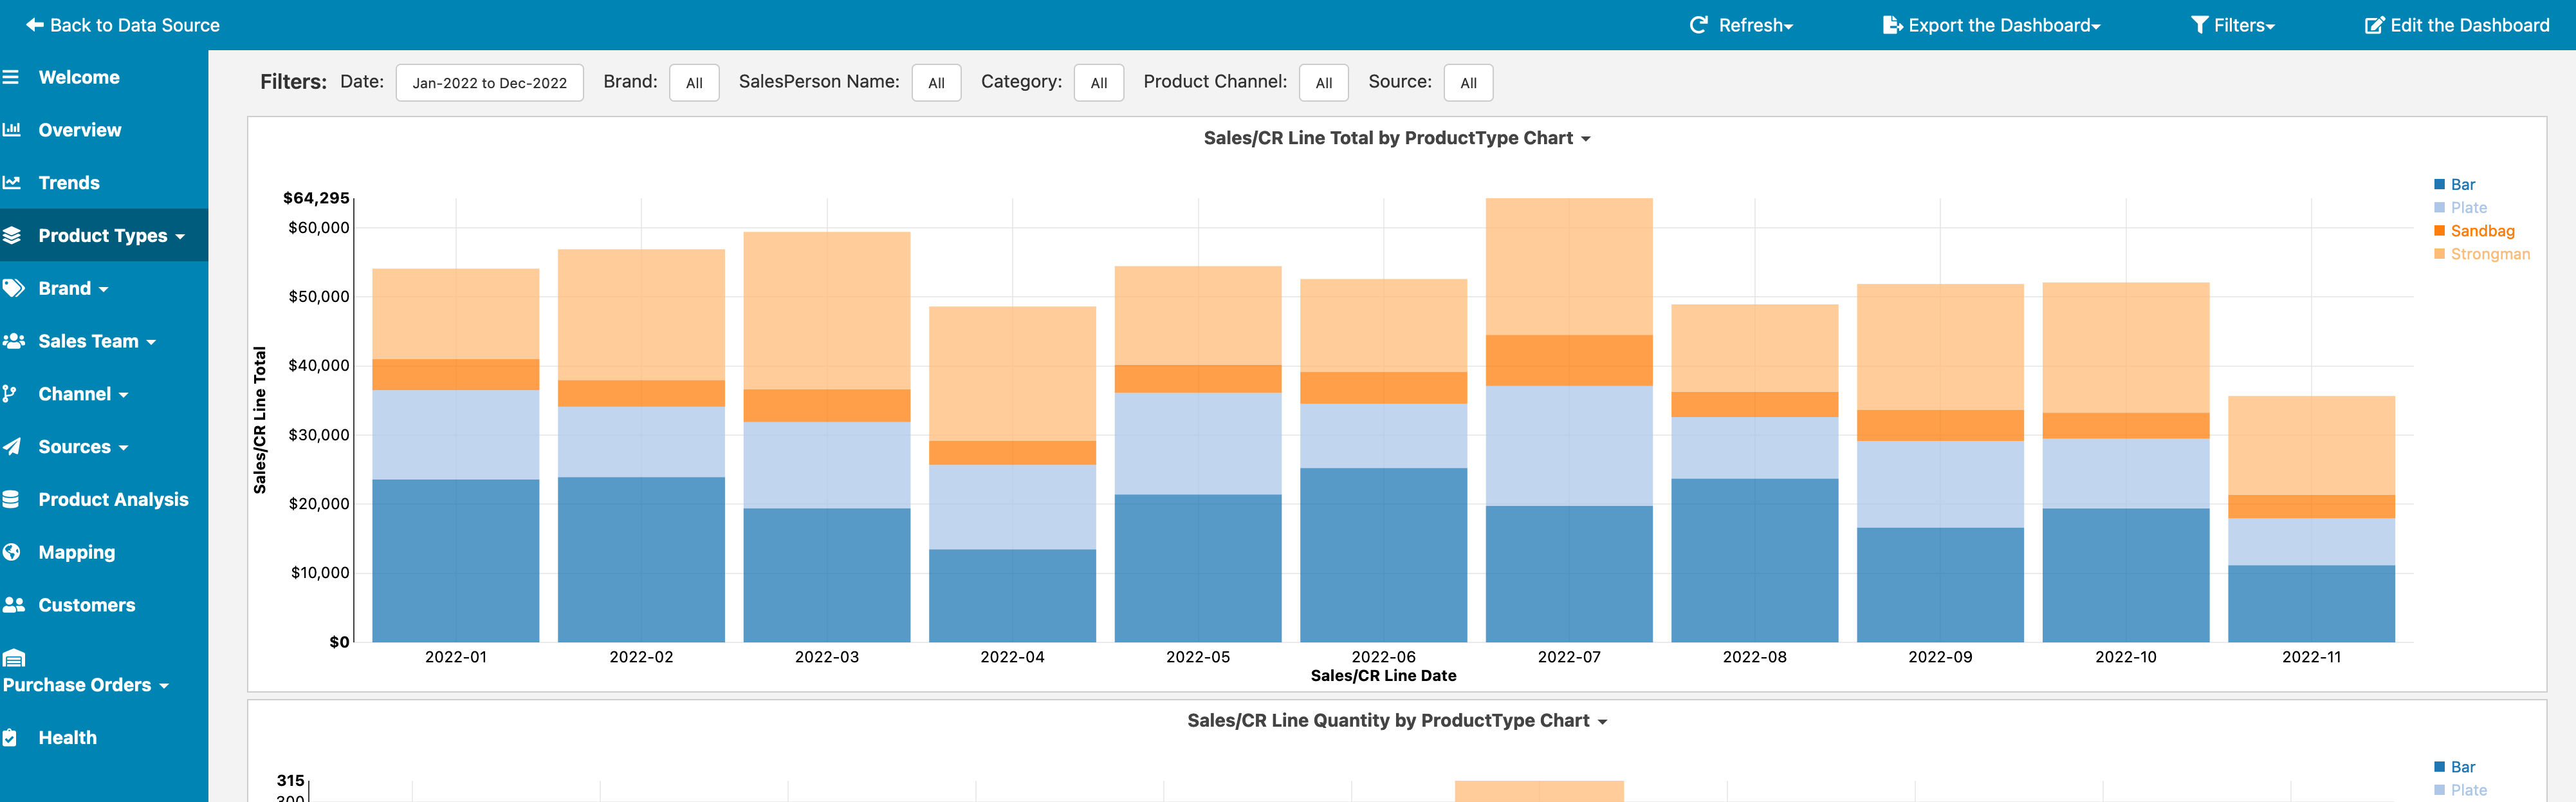This screenshot has height=802, width=2576.
Task: Click the 2022-04 Sandbag bar segment
Action: point(1012,453)
